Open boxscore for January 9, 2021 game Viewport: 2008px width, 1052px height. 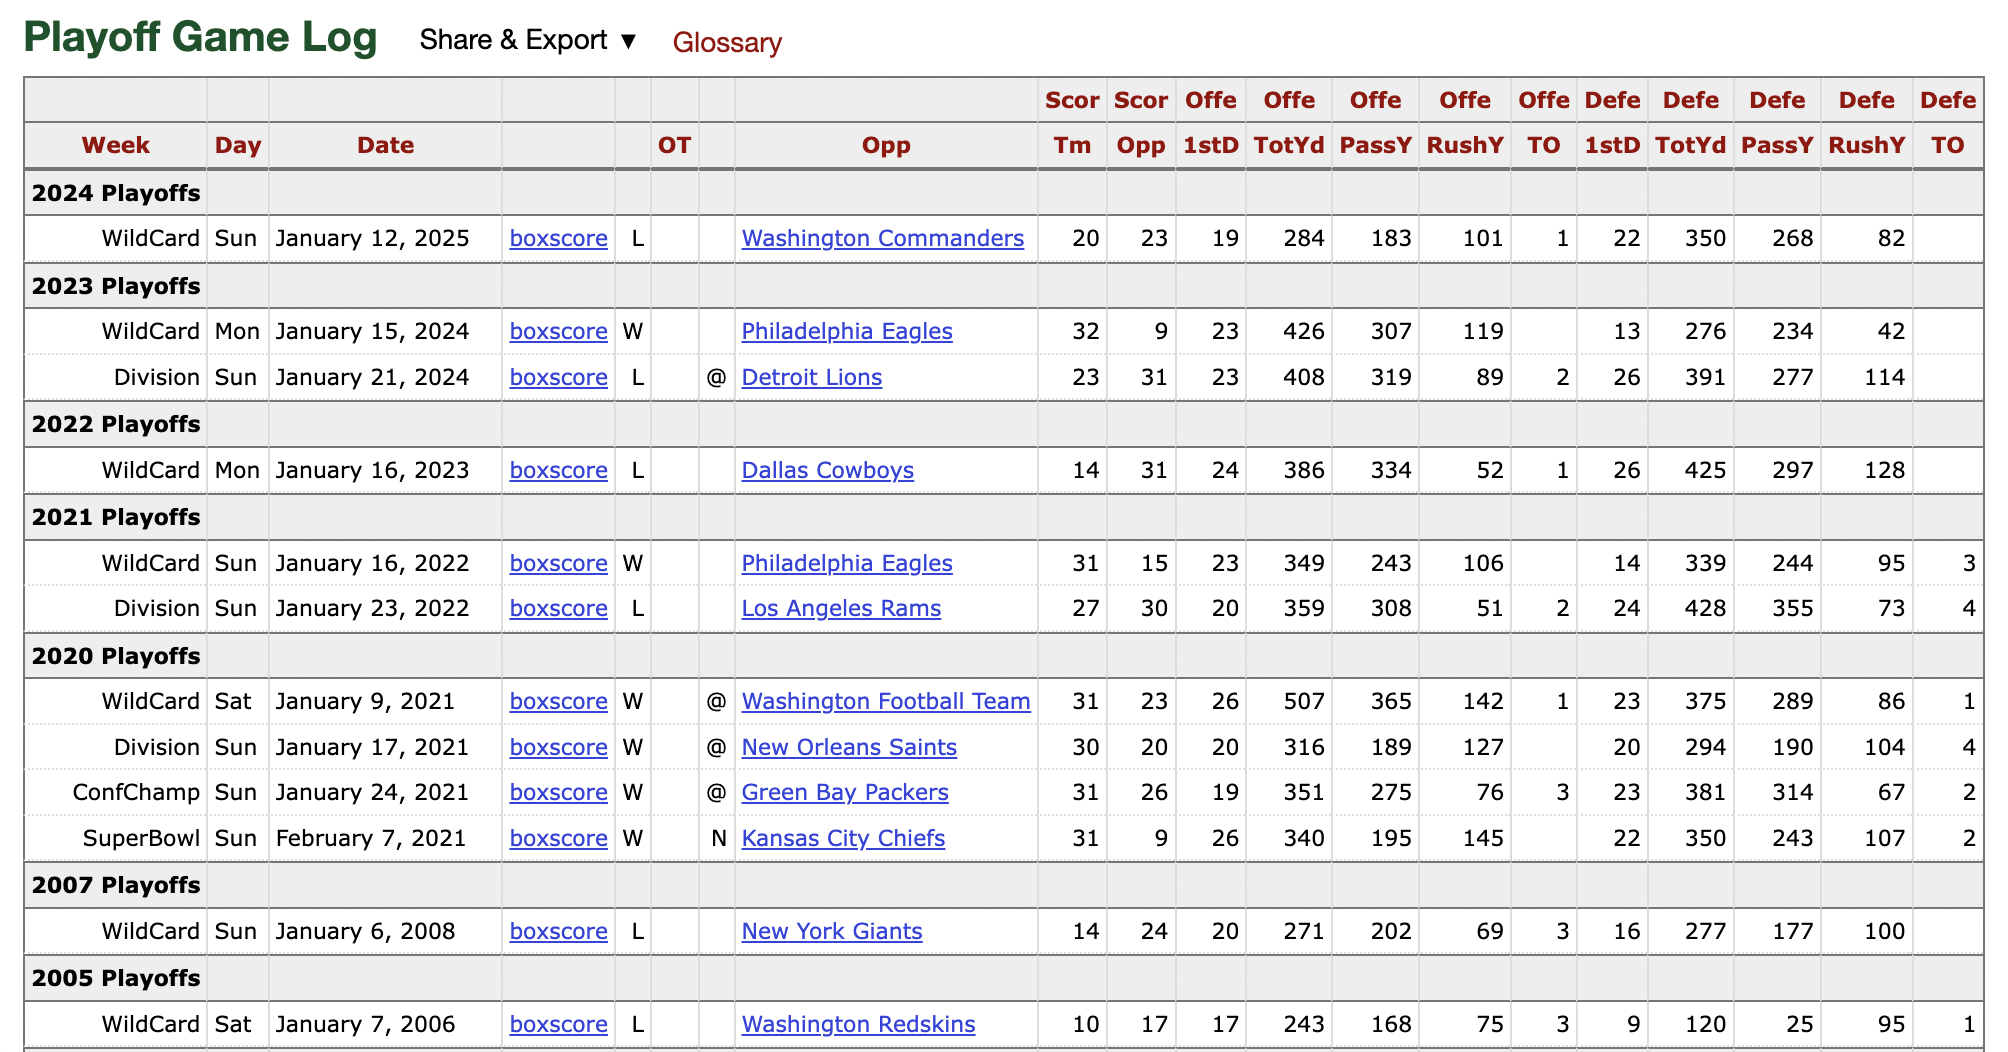point(558,701)
